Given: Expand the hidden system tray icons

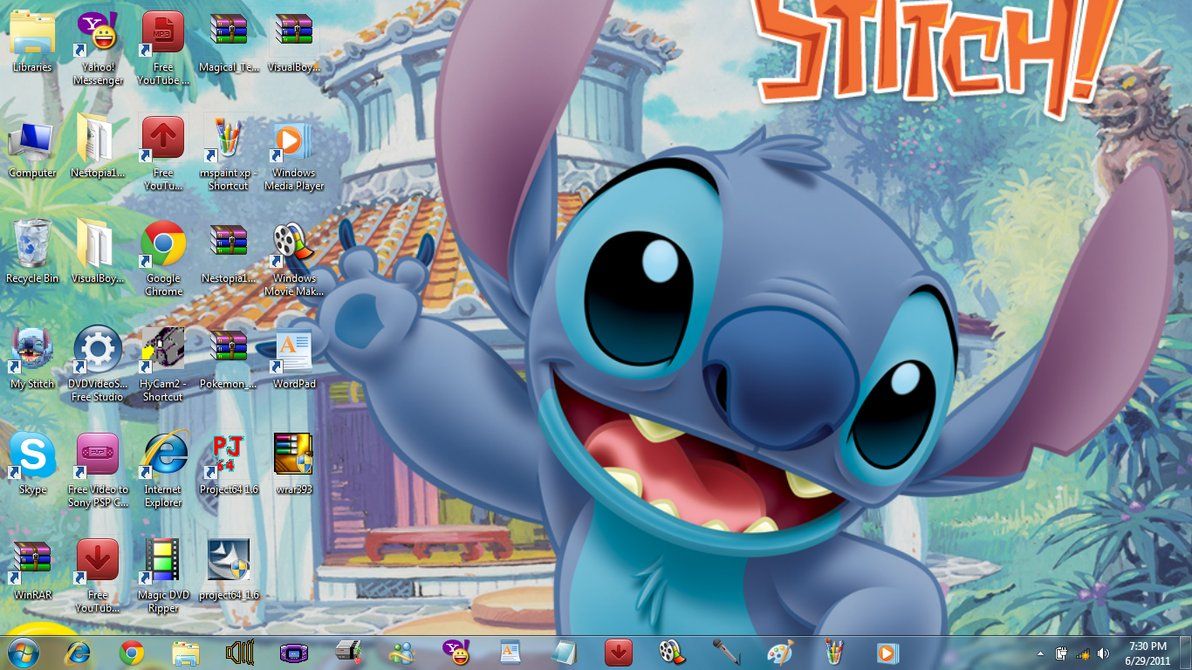Looking at the screenshot, I should coord(1040,654).
